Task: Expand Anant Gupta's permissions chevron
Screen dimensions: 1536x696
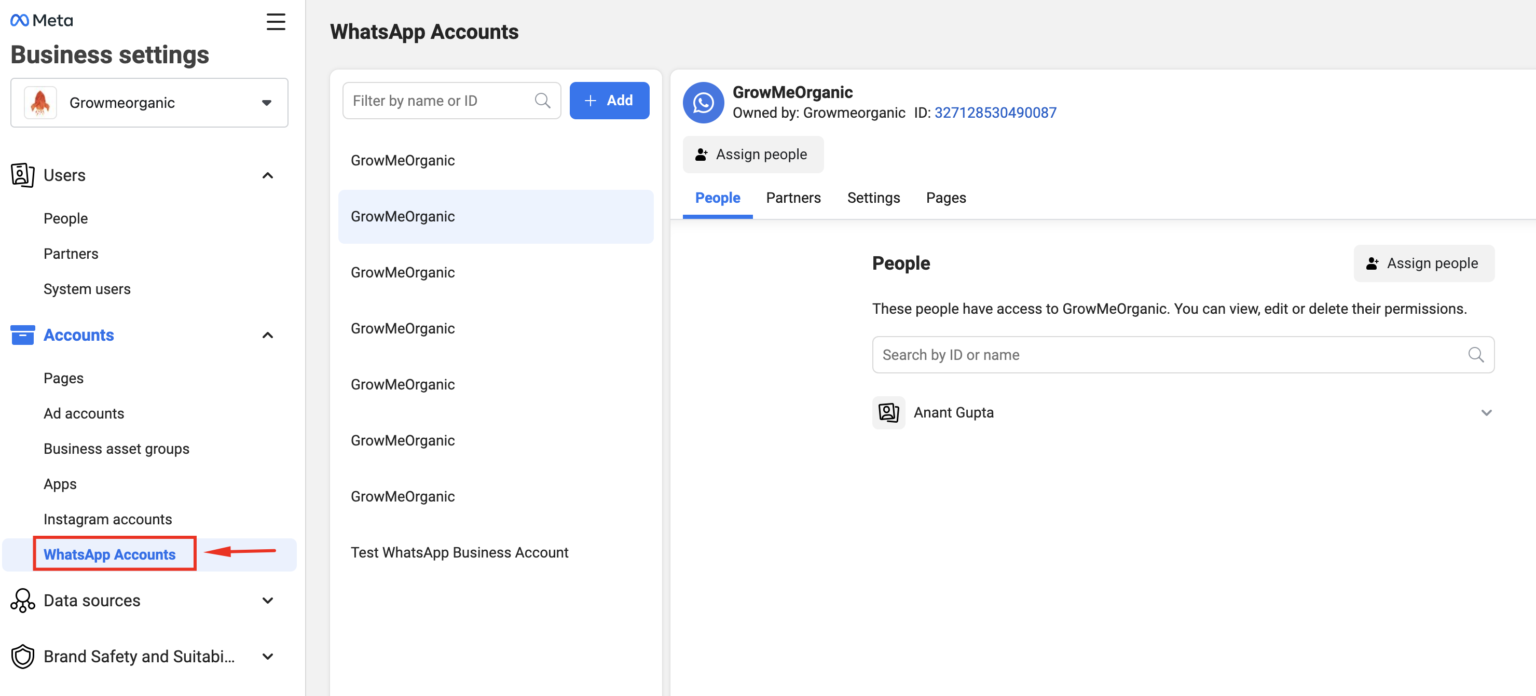Action: [1486, 413]
